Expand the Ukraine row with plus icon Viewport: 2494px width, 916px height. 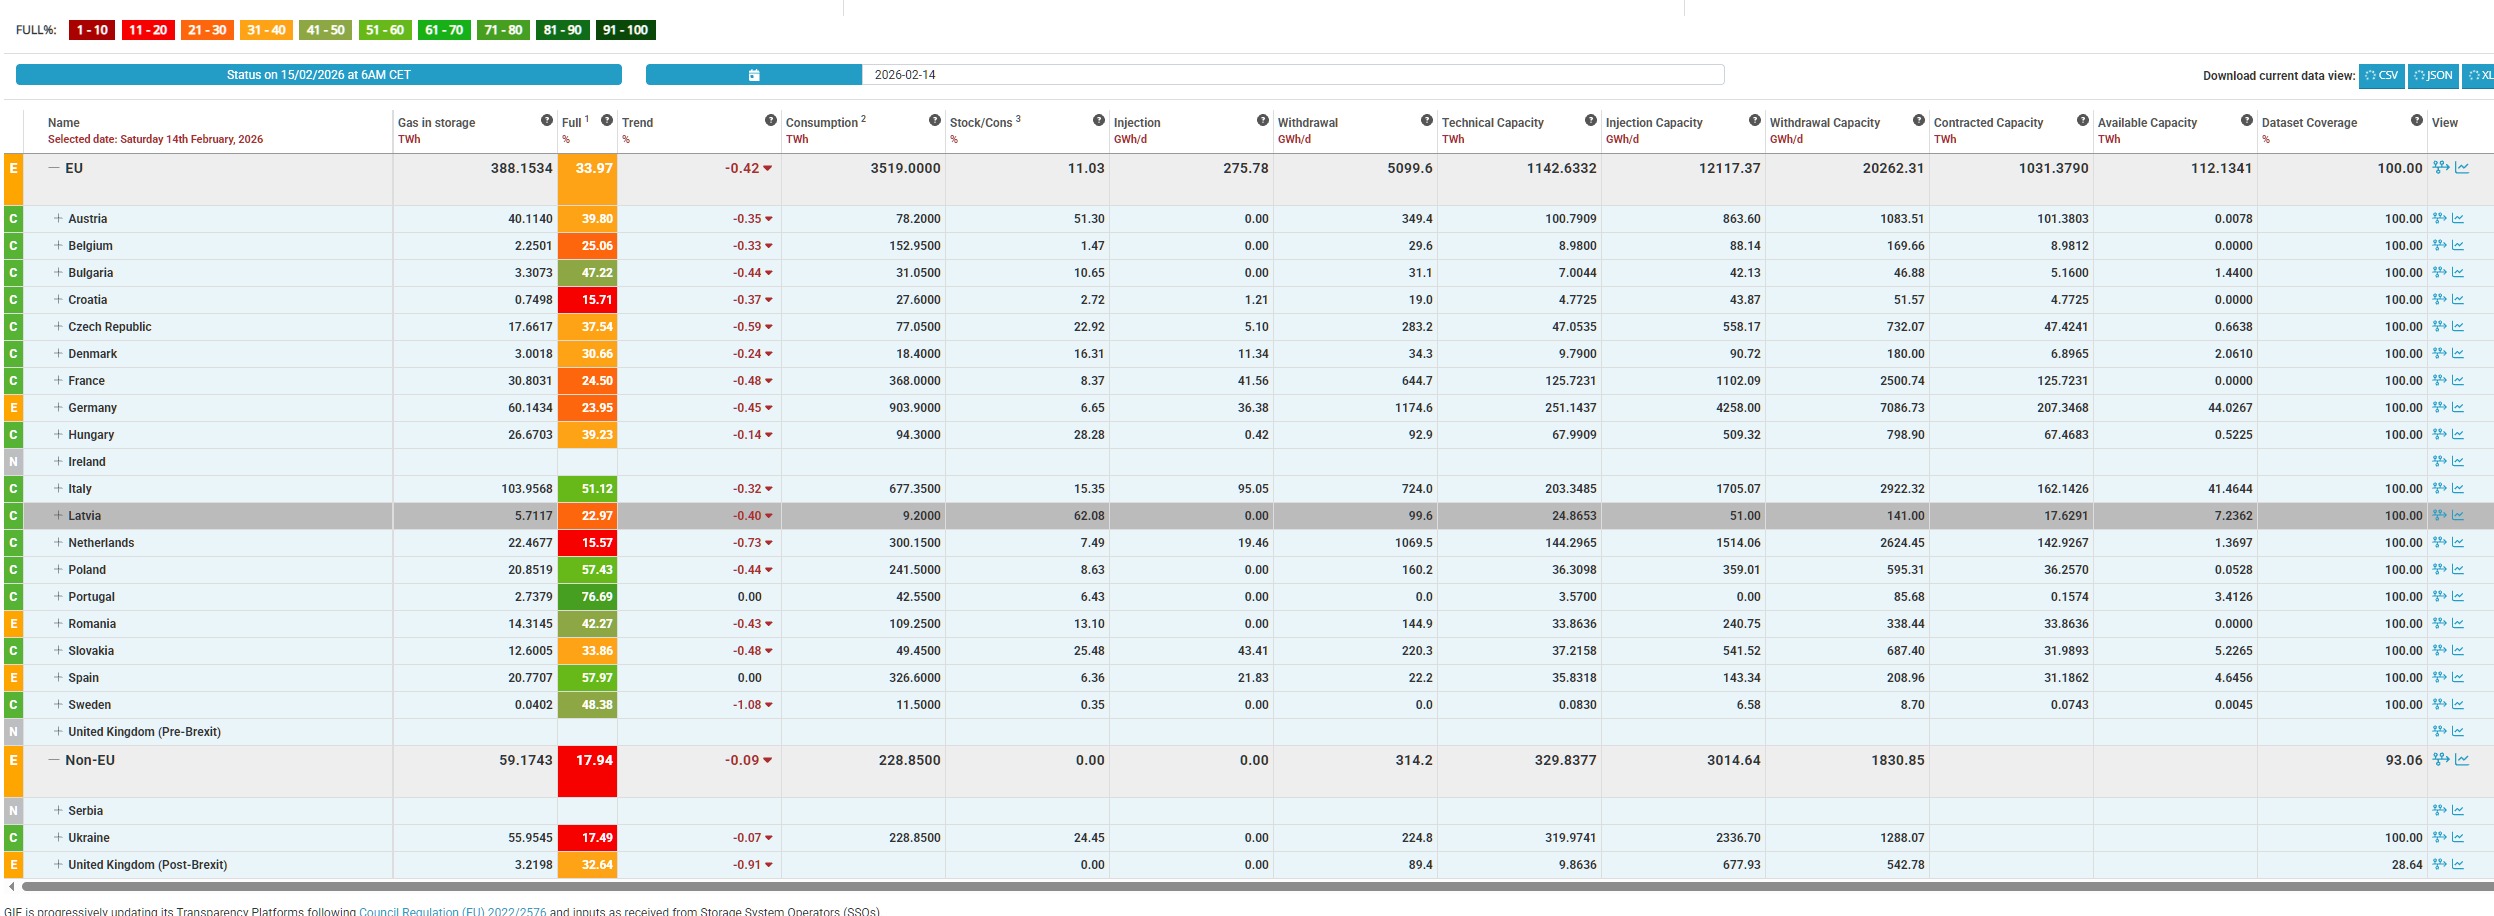pyautogui.click(x=58, y=837)
